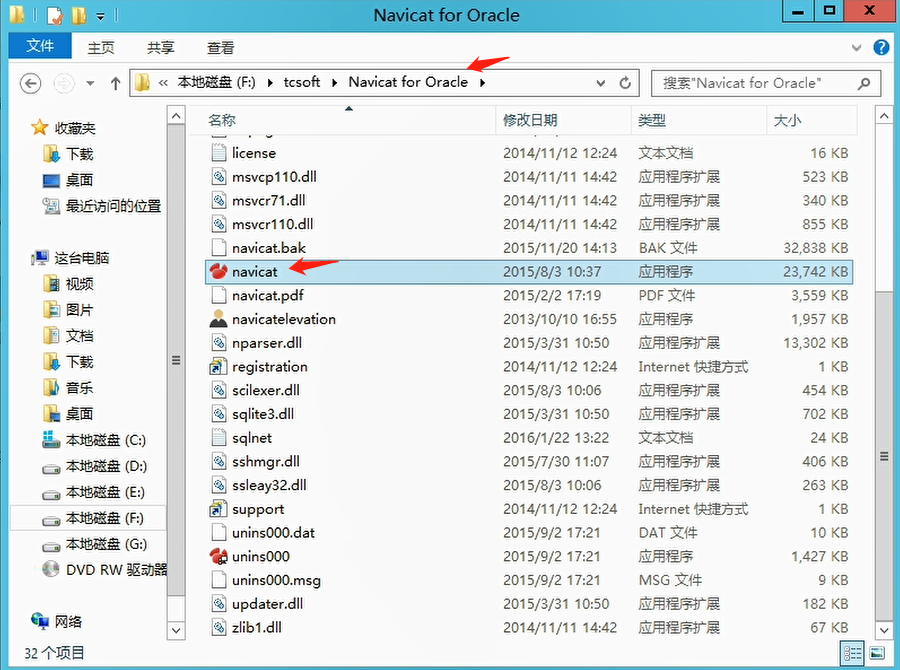The width and height of the screenshot is (900, 670).
Task: Open the navicat application file icon
Action: (x=219, y=272)
